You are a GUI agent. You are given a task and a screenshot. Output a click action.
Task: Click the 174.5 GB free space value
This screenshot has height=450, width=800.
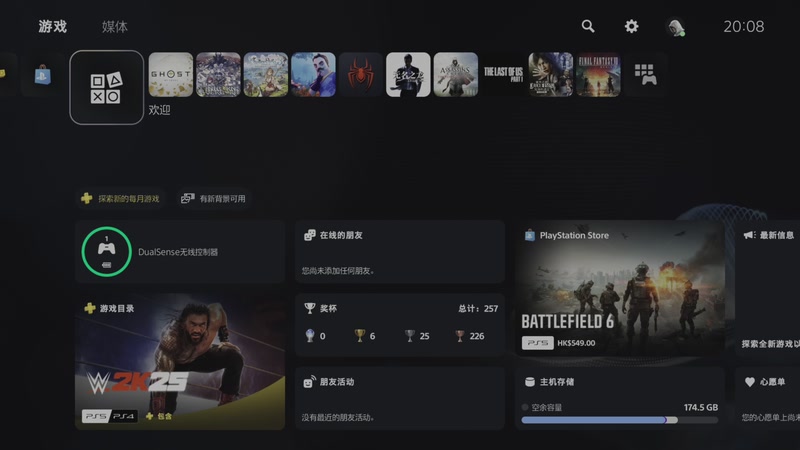pyautogui.click(x=701, y=407)
